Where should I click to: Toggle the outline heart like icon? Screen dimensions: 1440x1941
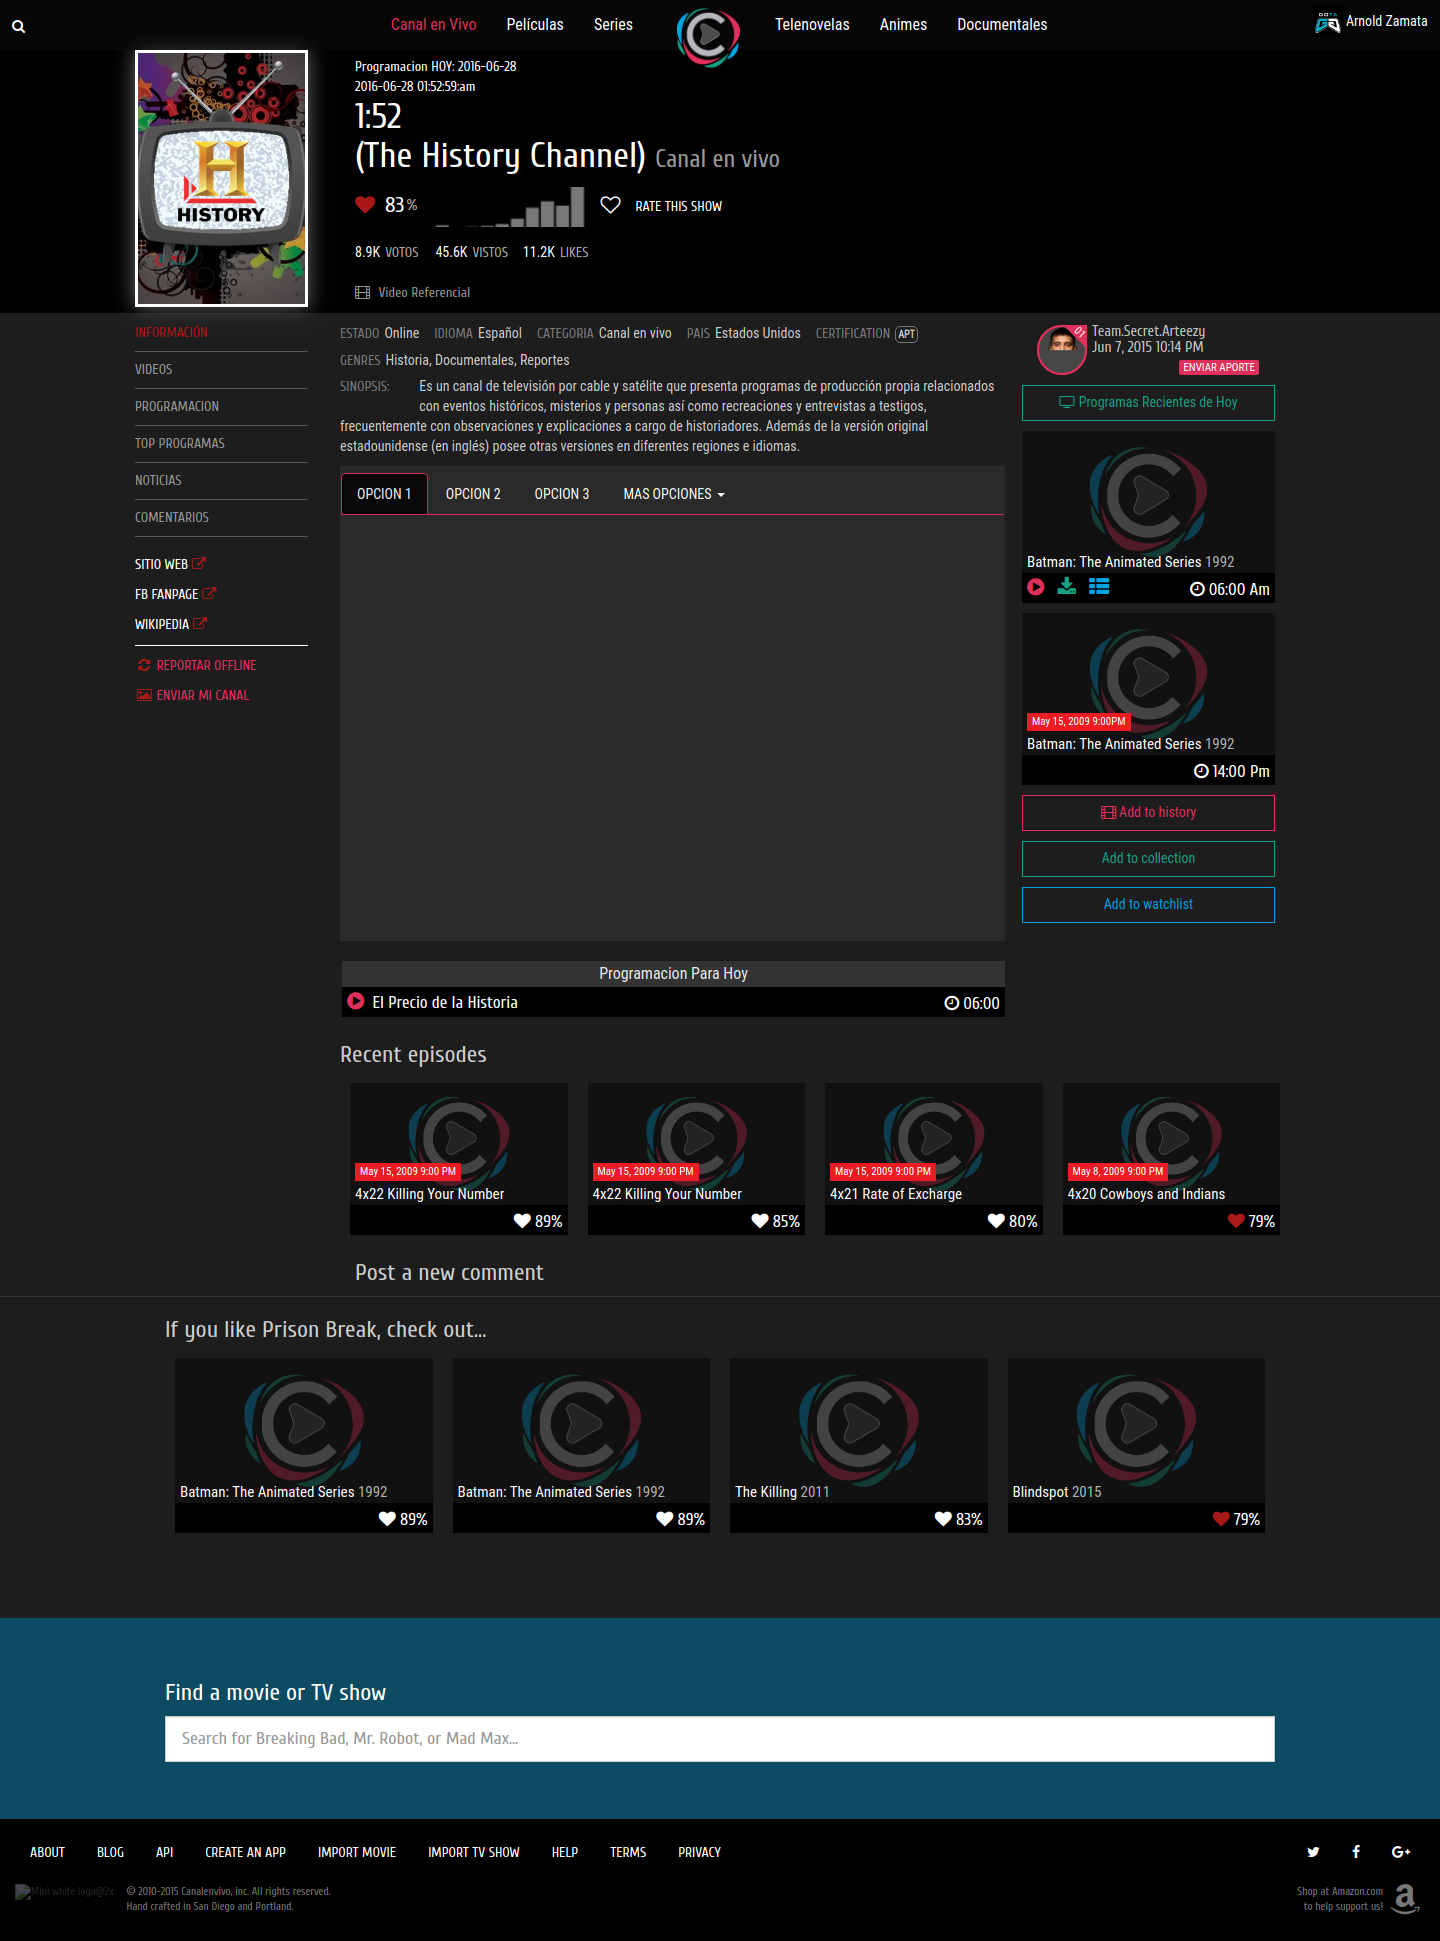(610, 205)
